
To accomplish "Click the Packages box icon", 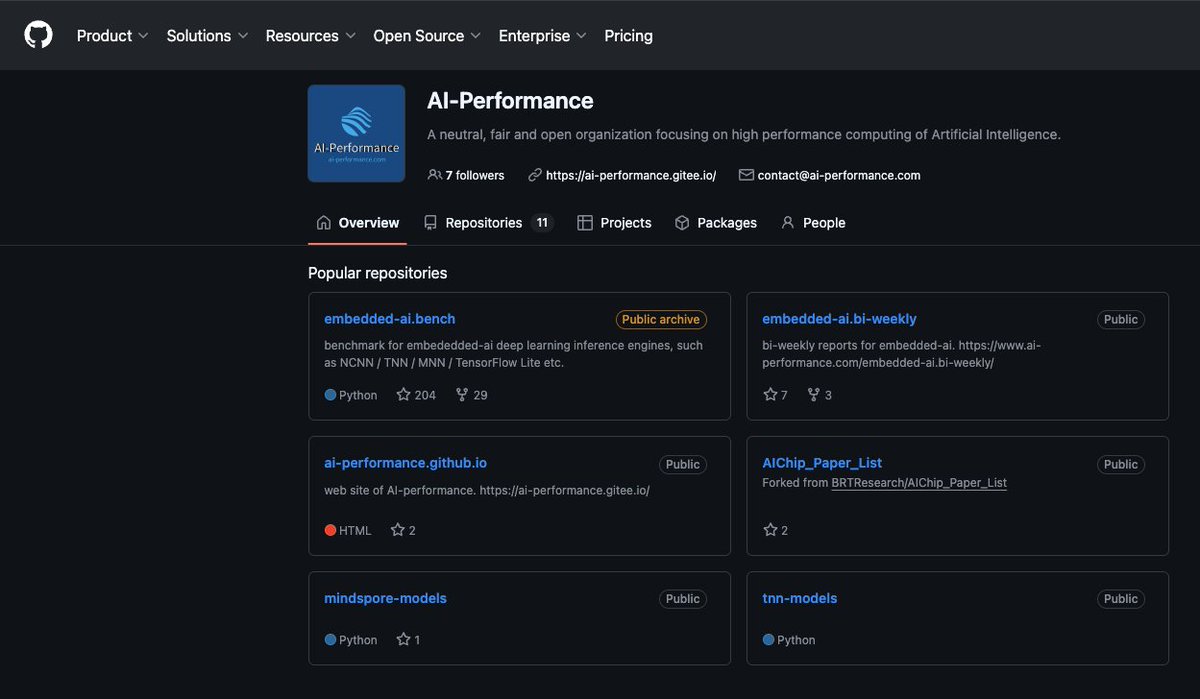I will coord(682,222).
